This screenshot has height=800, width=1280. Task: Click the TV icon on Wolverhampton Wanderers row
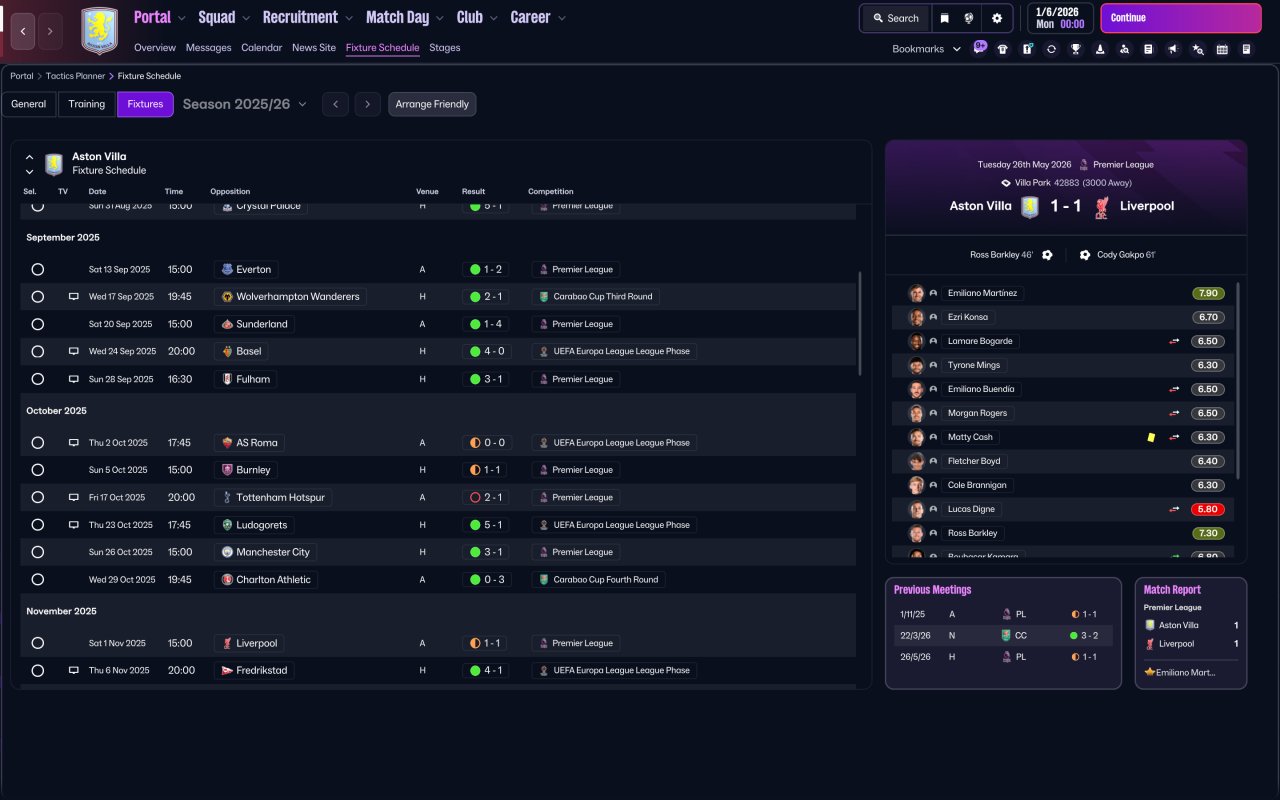tap(73, 297)
